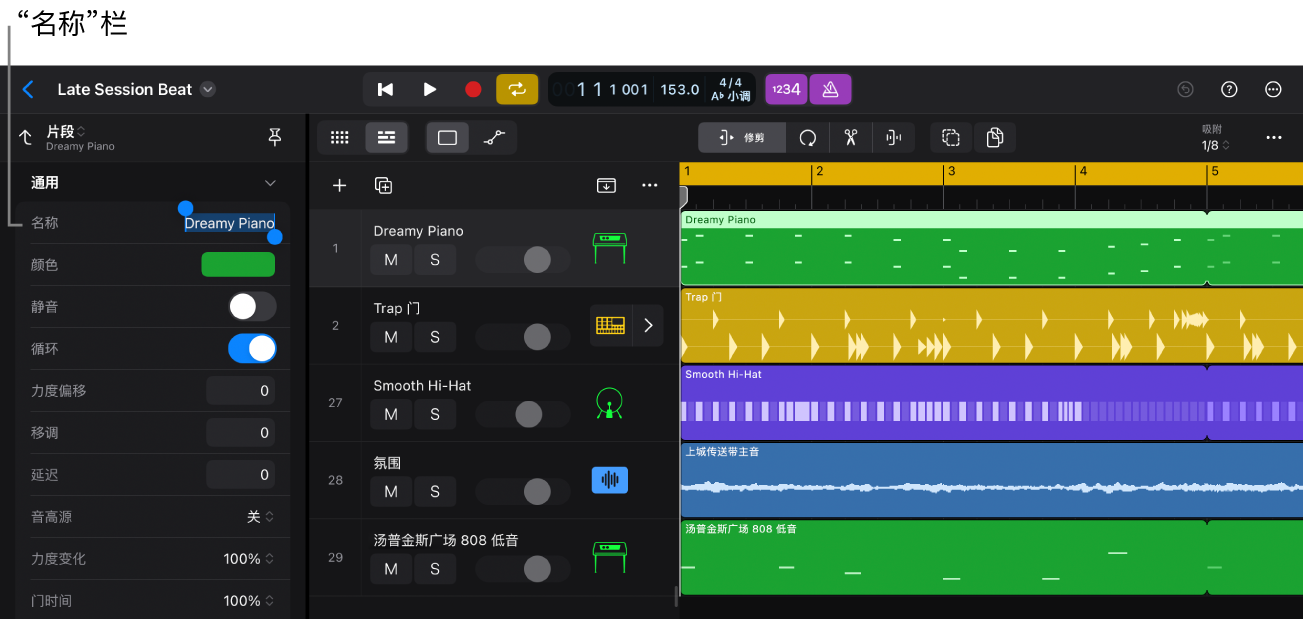1303x620 pixels.
Task: Switch to the tracks view button
Action: coord(386,138)
